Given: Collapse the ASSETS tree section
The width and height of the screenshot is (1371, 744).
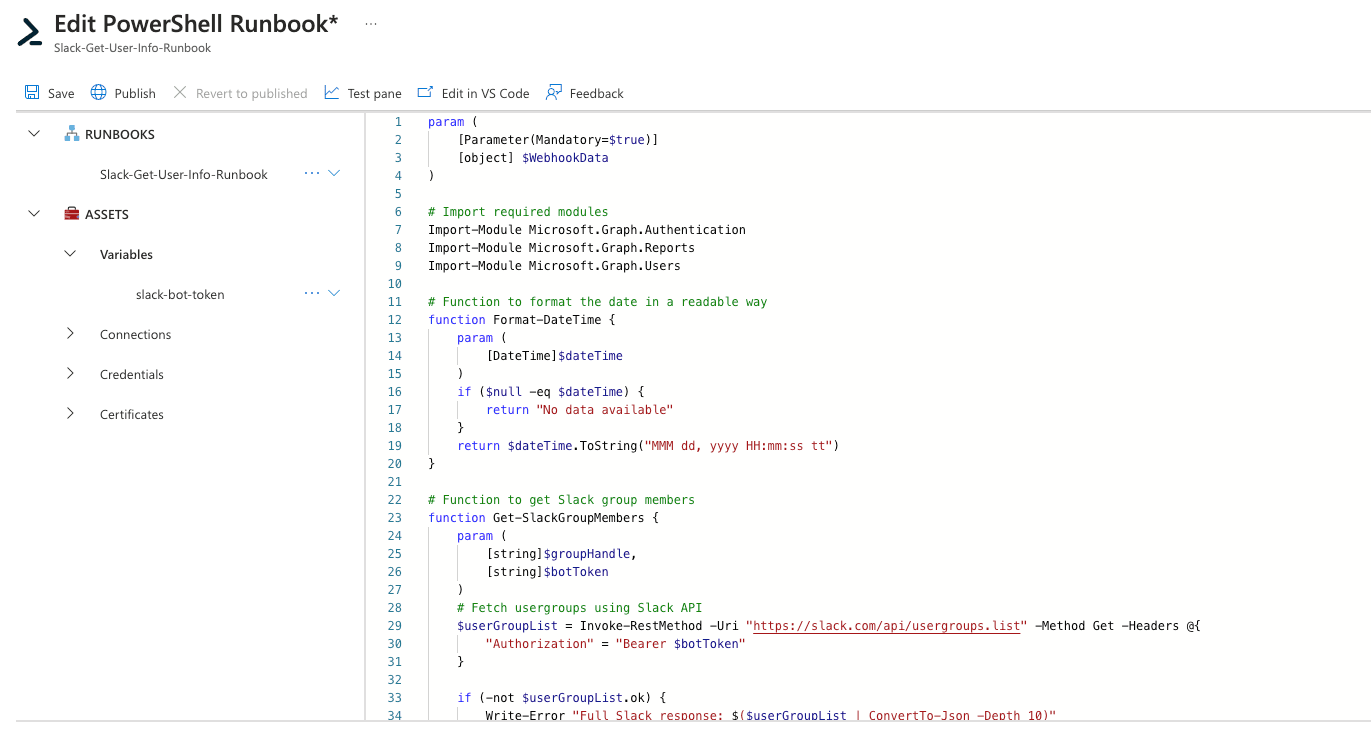Looking at the screenshot, I should pyautogui.click(x=34, y=213).
